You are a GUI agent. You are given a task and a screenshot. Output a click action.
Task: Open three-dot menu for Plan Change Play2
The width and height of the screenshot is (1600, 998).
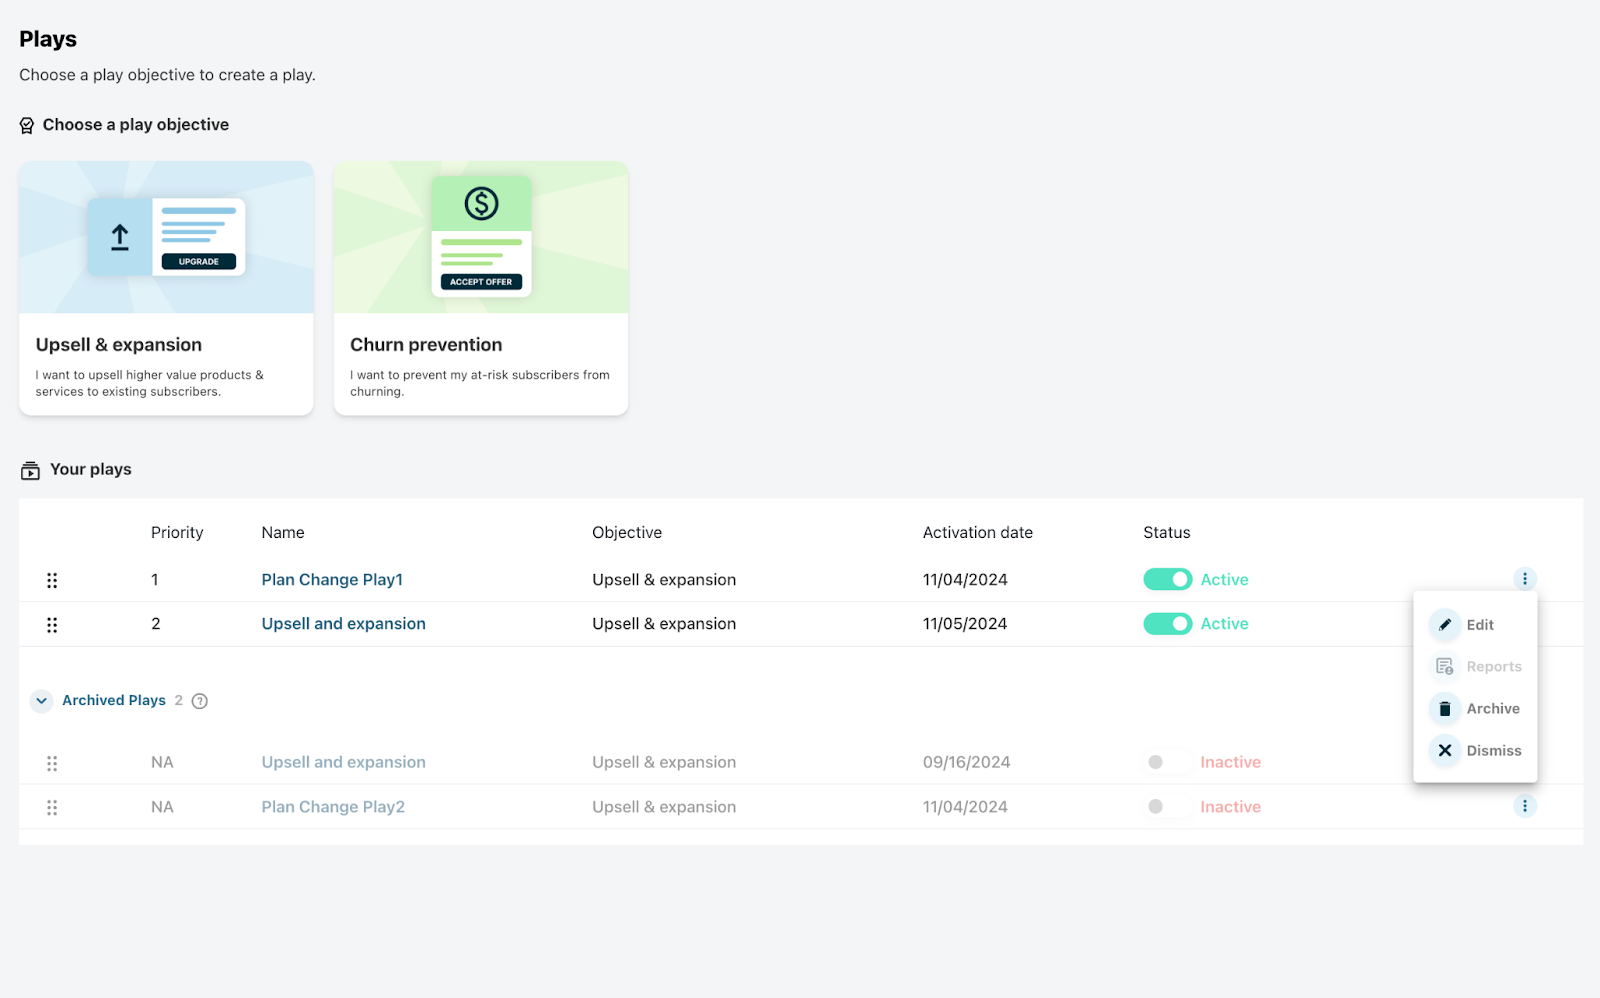[x=1524, y=806]
